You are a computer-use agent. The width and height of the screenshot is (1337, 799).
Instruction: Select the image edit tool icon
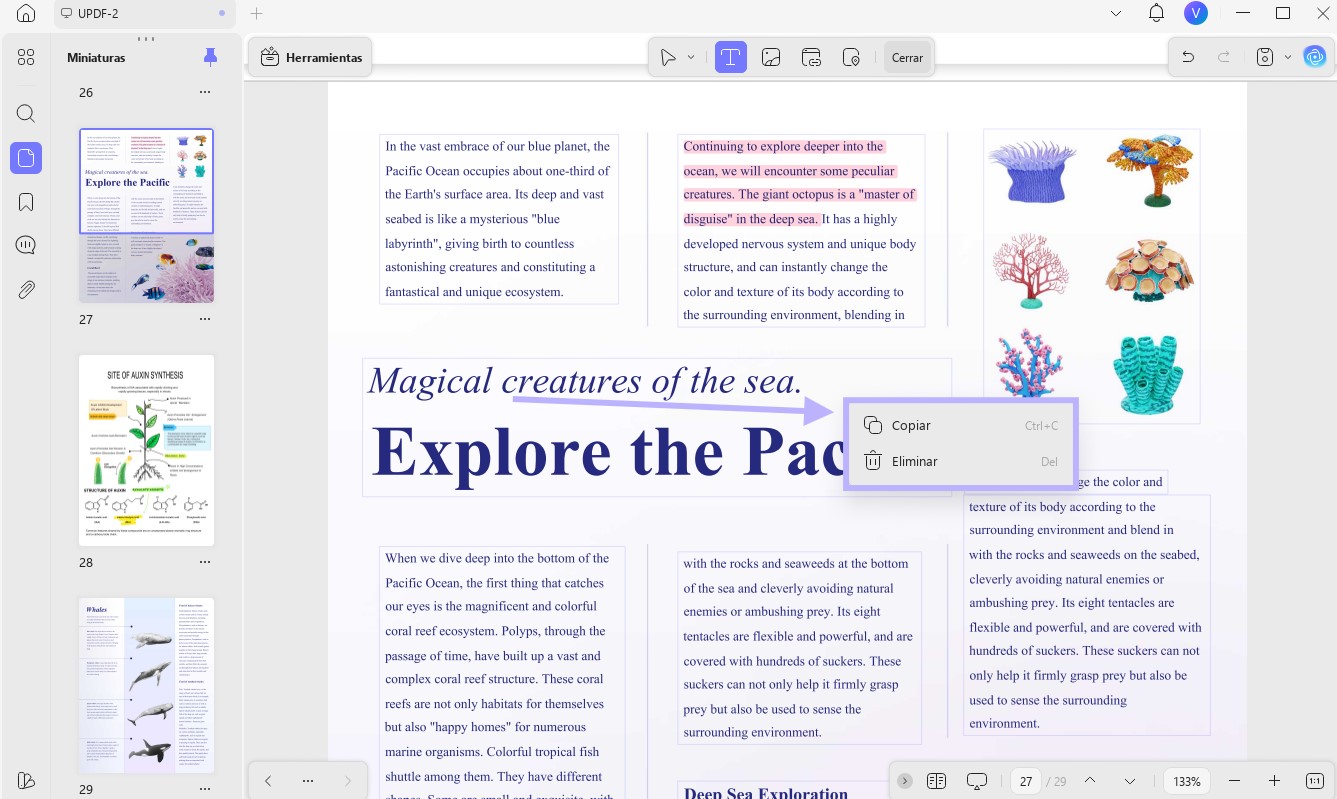[771, 57]
